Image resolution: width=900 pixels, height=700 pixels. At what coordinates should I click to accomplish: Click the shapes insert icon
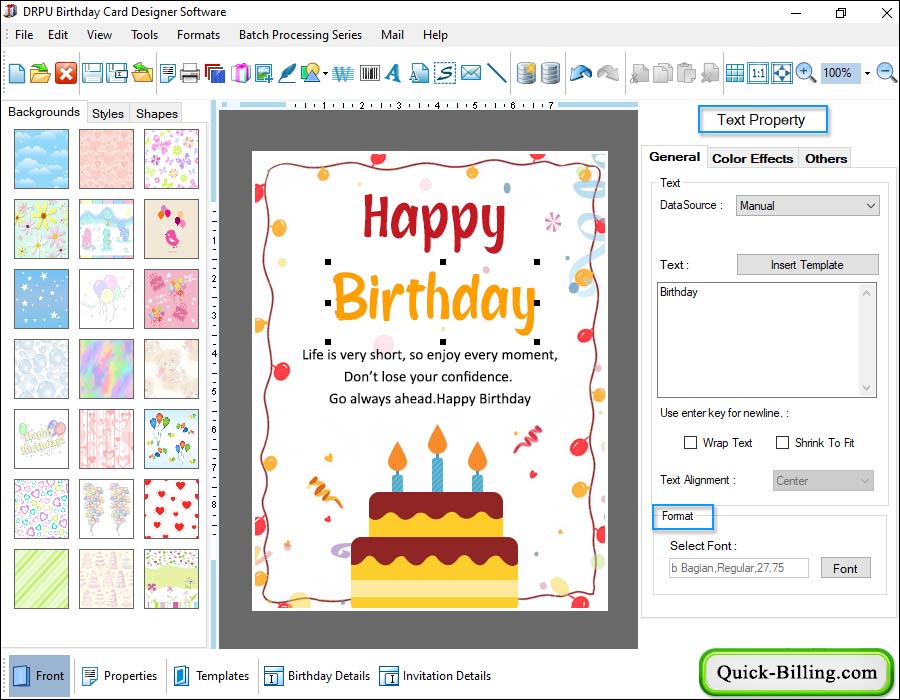pos(311,73)
